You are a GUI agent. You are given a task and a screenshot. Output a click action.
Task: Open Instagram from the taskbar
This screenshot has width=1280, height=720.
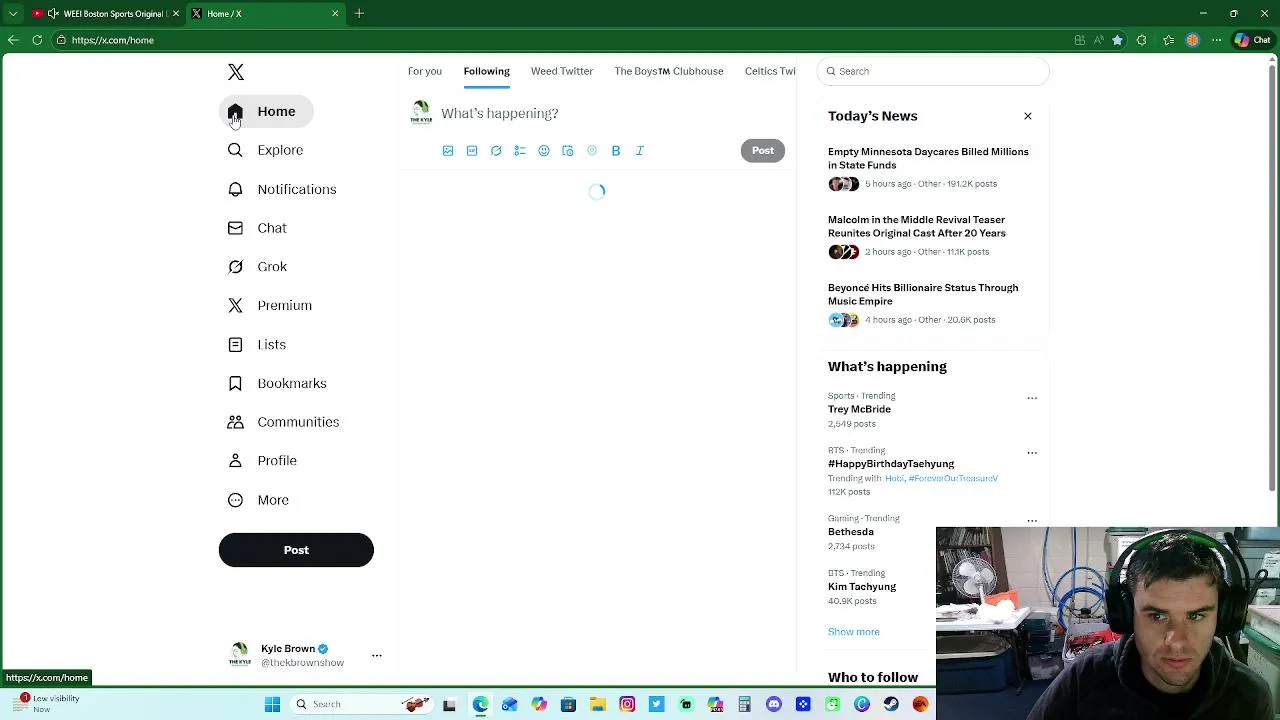(627, 704)
